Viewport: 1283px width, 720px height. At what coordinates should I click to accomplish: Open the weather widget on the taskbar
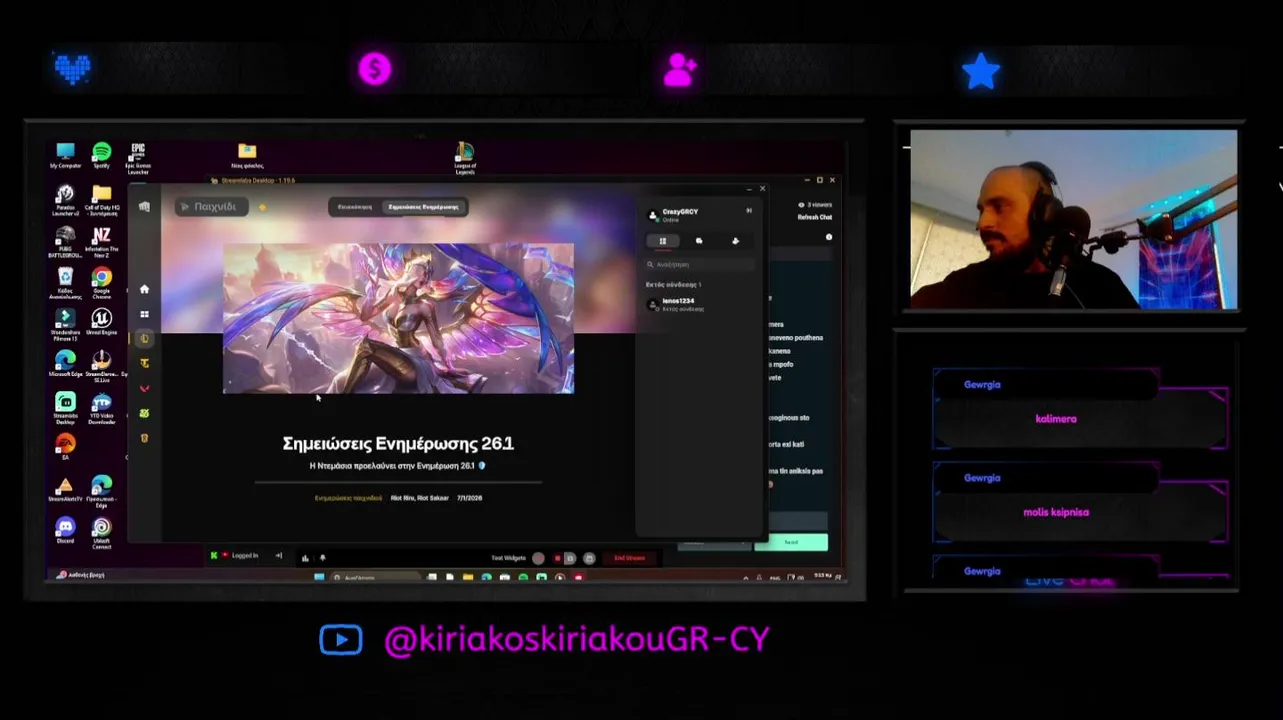pyautogui.click(x=80, y=575)
